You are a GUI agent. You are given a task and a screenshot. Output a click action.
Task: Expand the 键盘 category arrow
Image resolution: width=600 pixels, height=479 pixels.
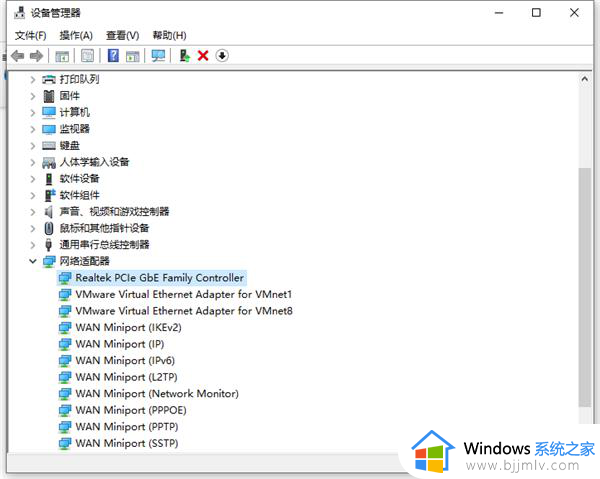tap(33, 145)
